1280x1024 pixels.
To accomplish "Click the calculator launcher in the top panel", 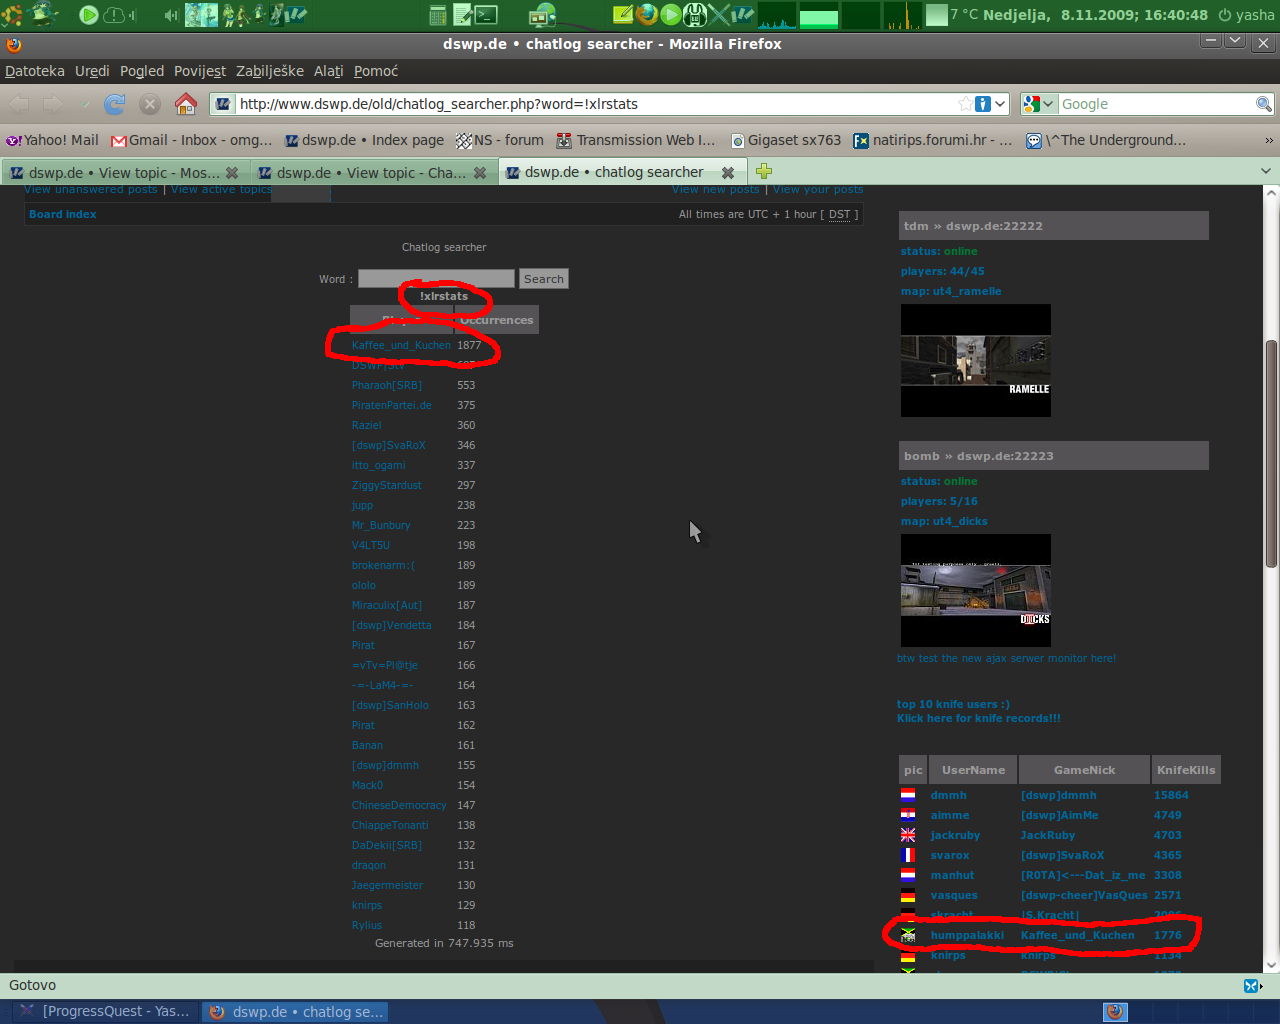I will point(437,15).
